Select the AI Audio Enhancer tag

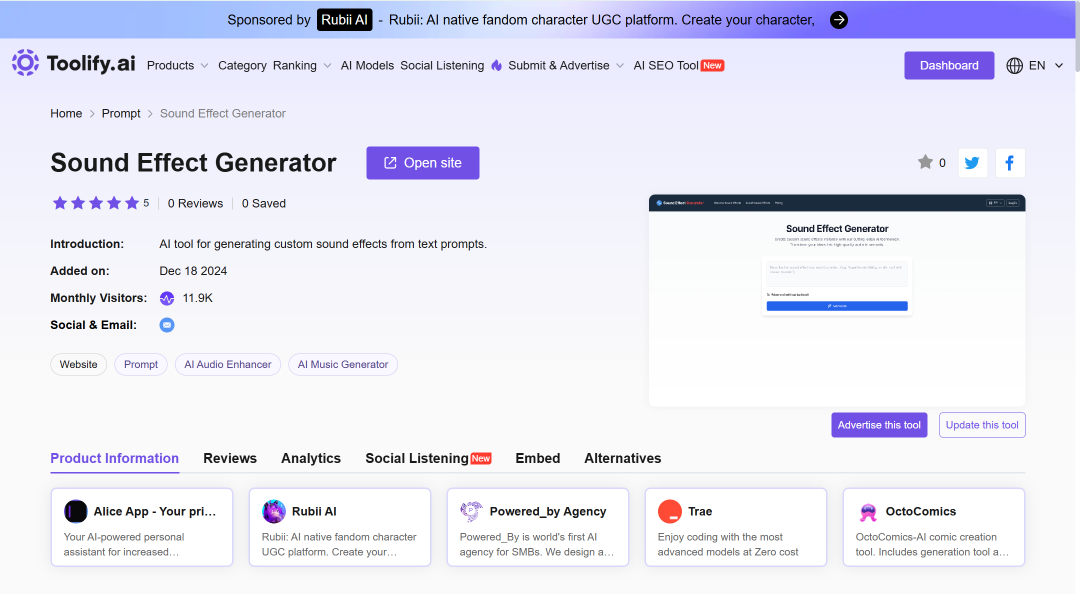(x=228, y=365)
